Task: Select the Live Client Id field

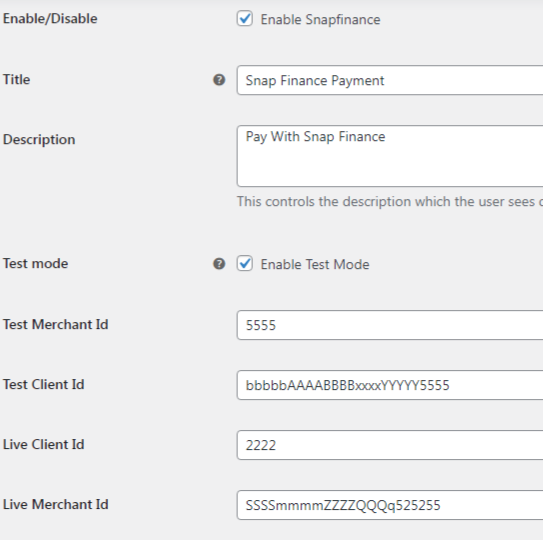Action: (x=390, y=445)
